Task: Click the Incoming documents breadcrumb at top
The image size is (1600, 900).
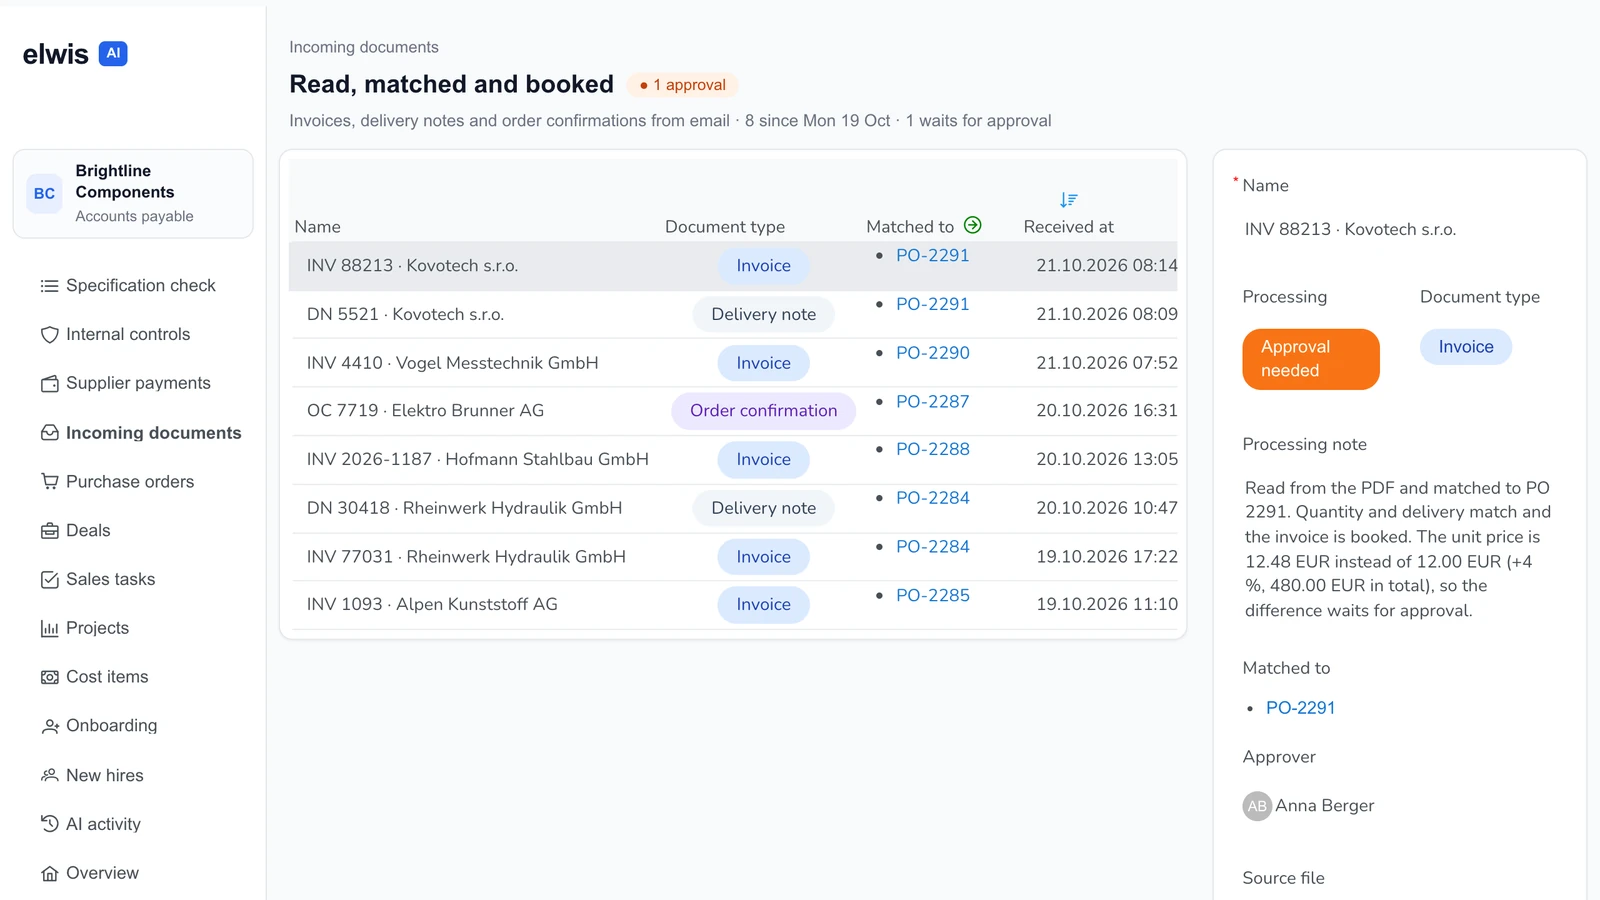Action: (364, 47)
